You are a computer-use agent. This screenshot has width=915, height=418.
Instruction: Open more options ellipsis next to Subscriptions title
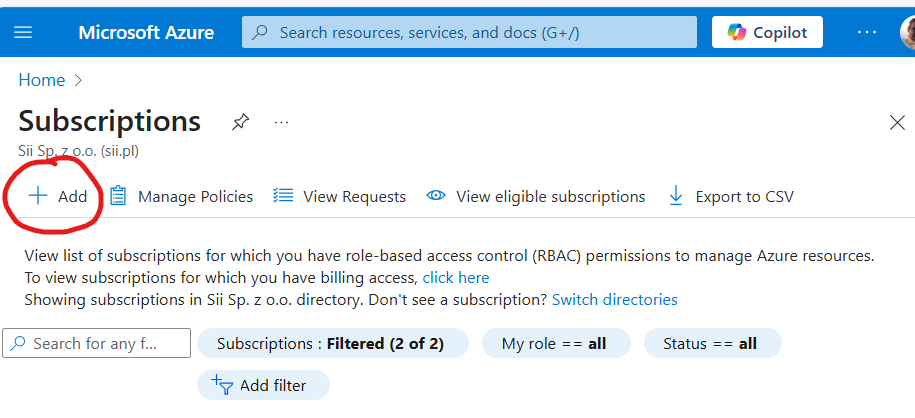click(281, 122)
